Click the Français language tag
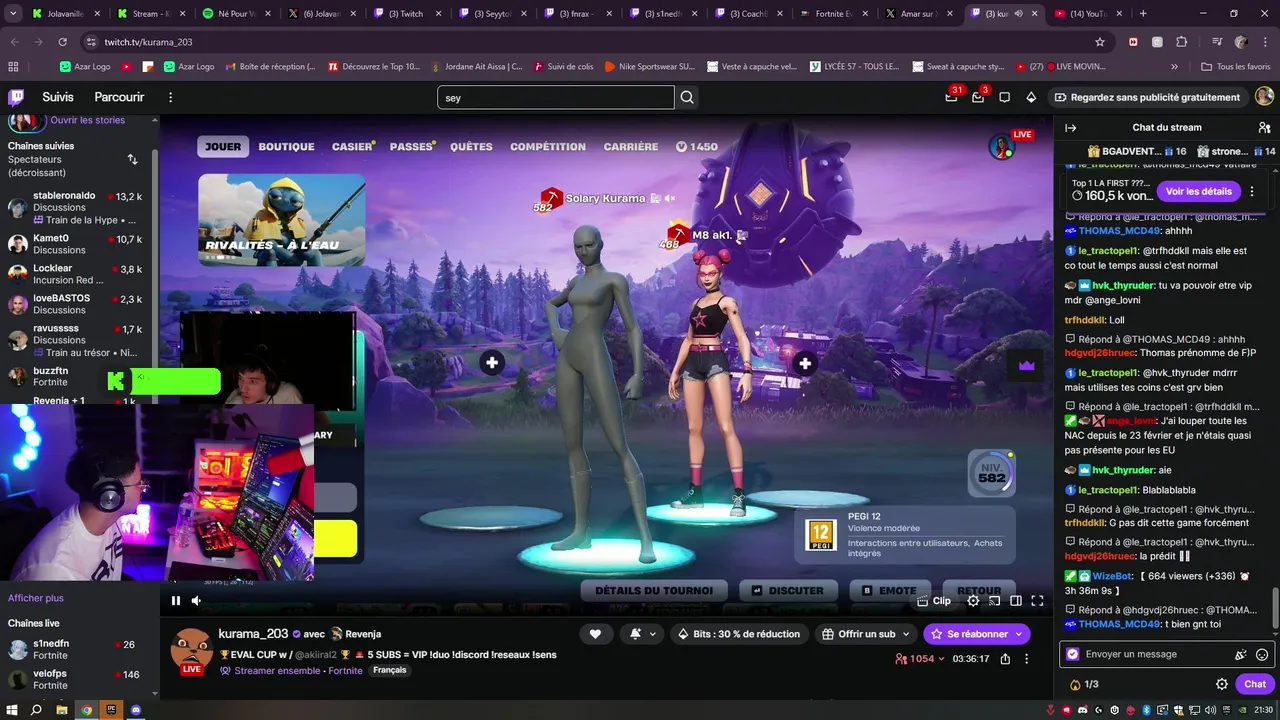The height and width of the screenshot is (720, 1280). click(390, 670)
